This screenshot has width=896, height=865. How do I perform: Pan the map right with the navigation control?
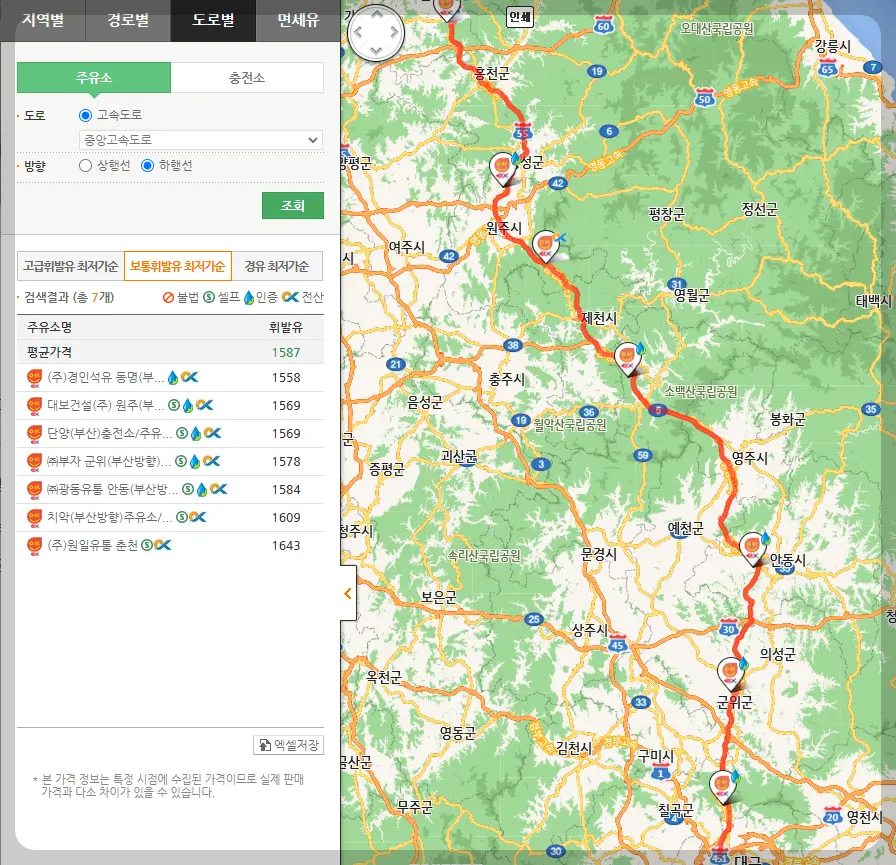394,33
